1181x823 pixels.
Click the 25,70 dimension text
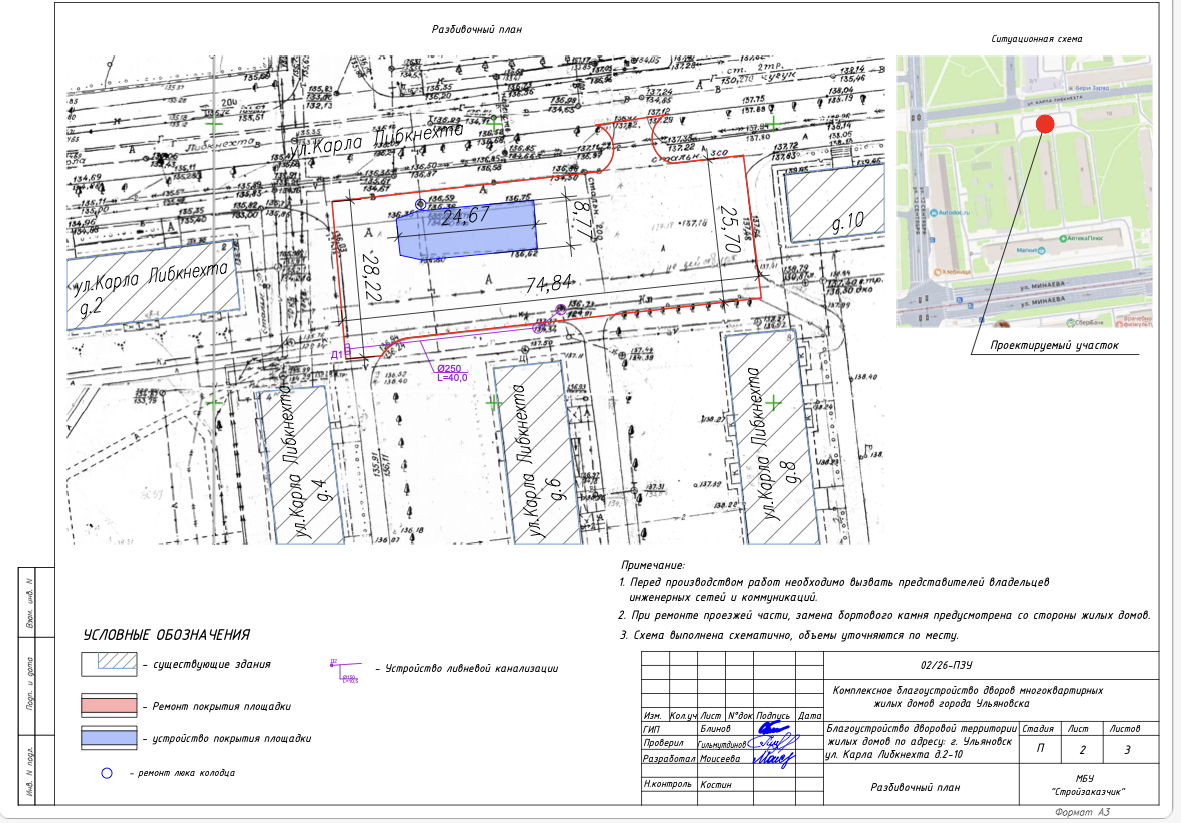(x=729, y=228)
